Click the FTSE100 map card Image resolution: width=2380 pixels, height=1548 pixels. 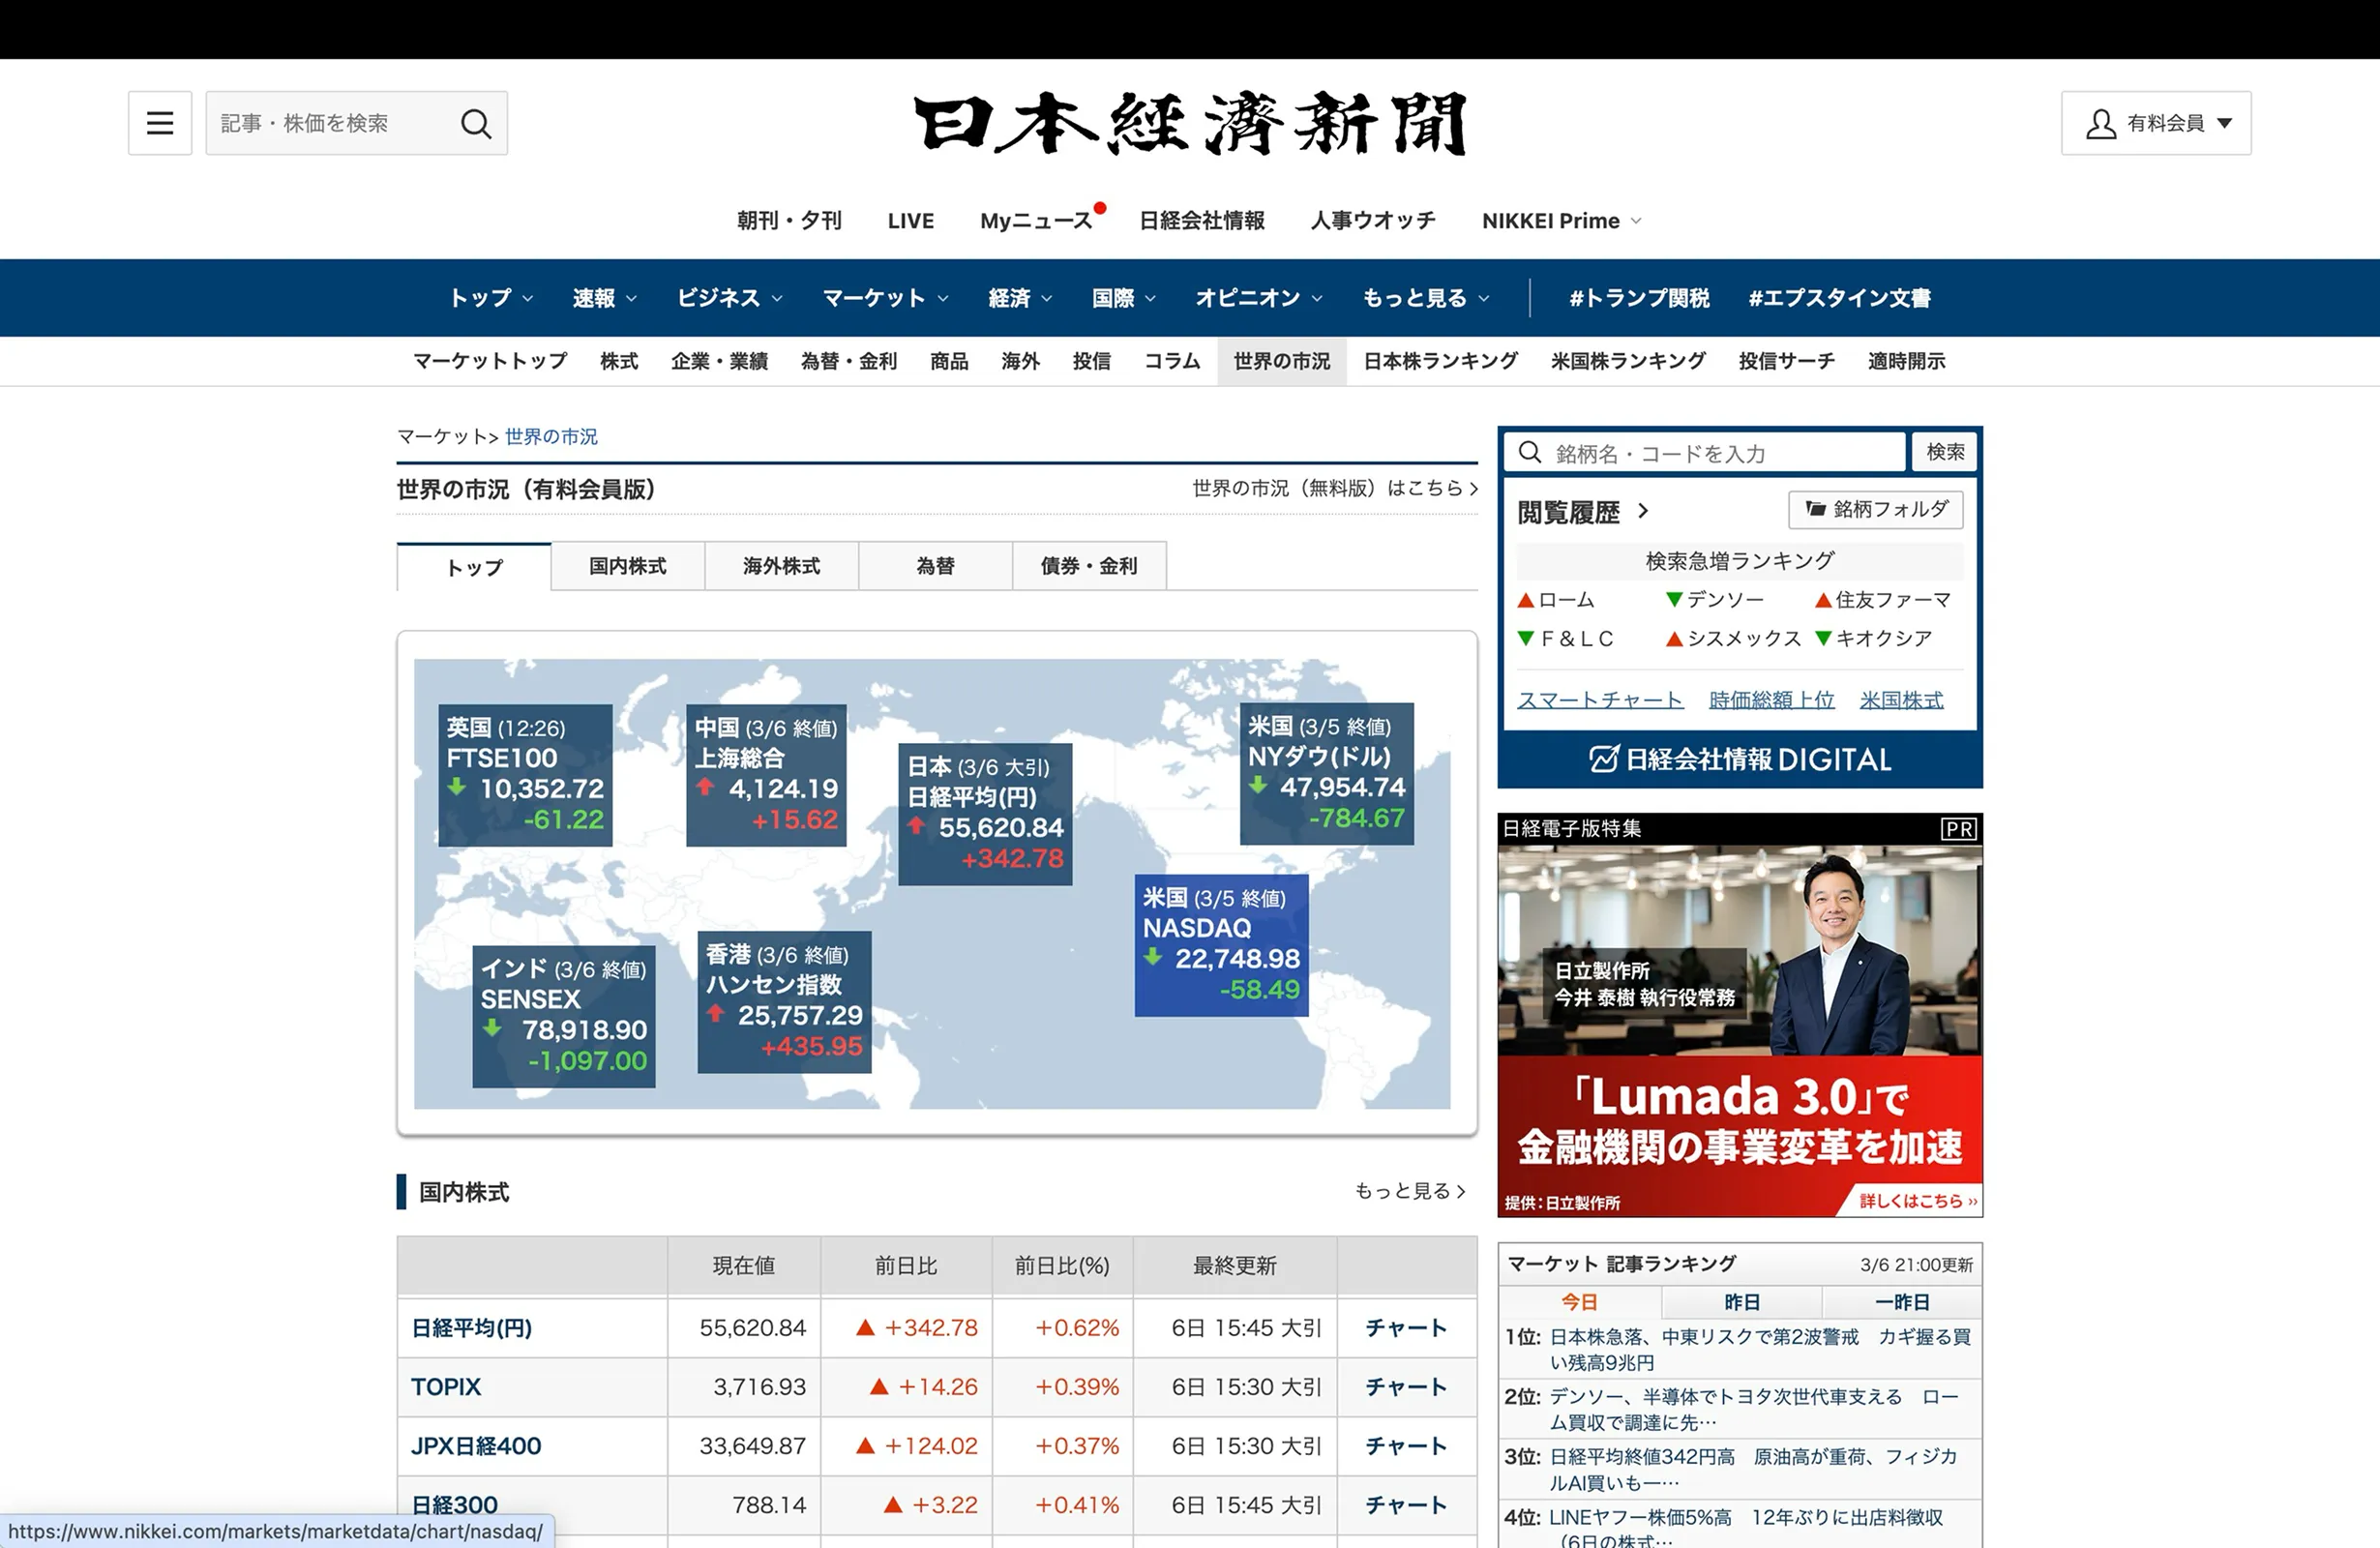point(525,775)
